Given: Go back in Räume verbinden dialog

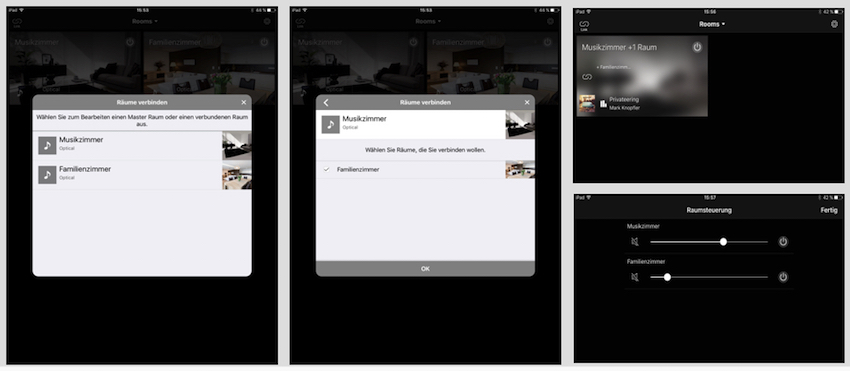Looking at the screenshot, I should (x=326, y=103).
